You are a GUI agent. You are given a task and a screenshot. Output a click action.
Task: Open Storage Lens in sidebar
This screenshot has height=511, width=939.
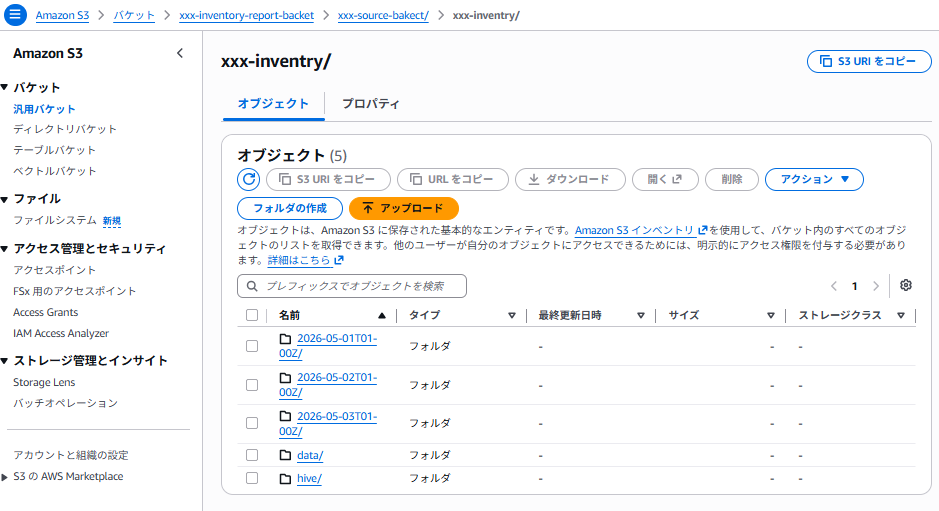[44, 382]
